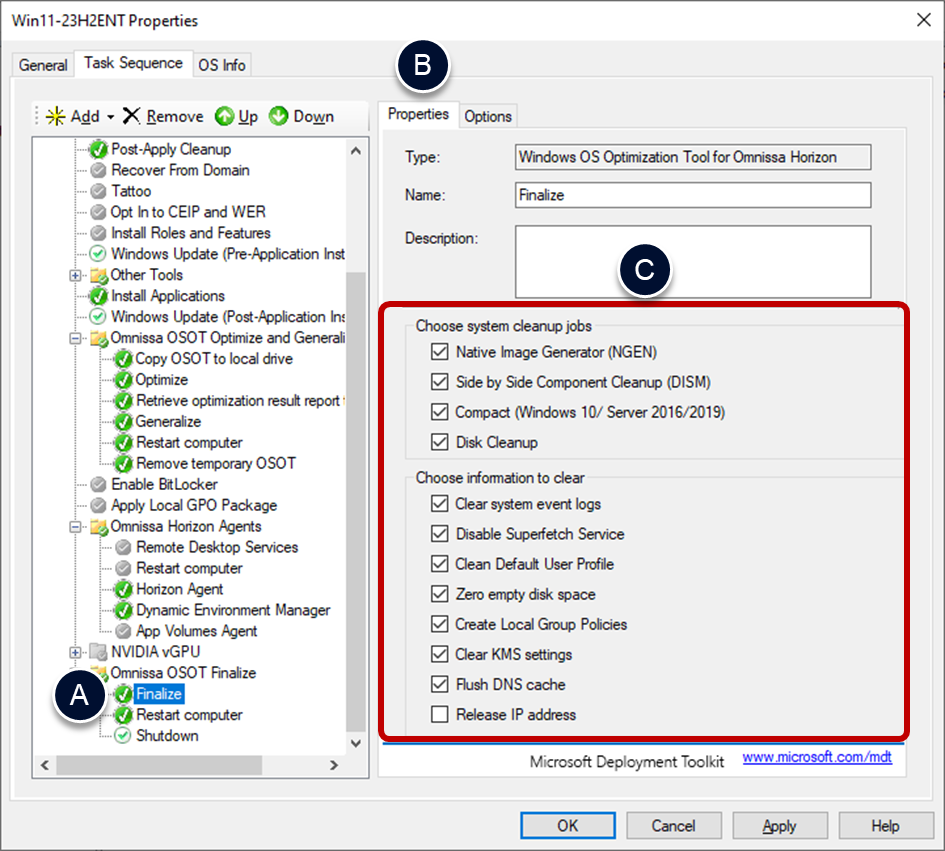This screenshot has width=945, height=851.
Task: Click the Shutdown step check icon
Action: click(123, 736)
